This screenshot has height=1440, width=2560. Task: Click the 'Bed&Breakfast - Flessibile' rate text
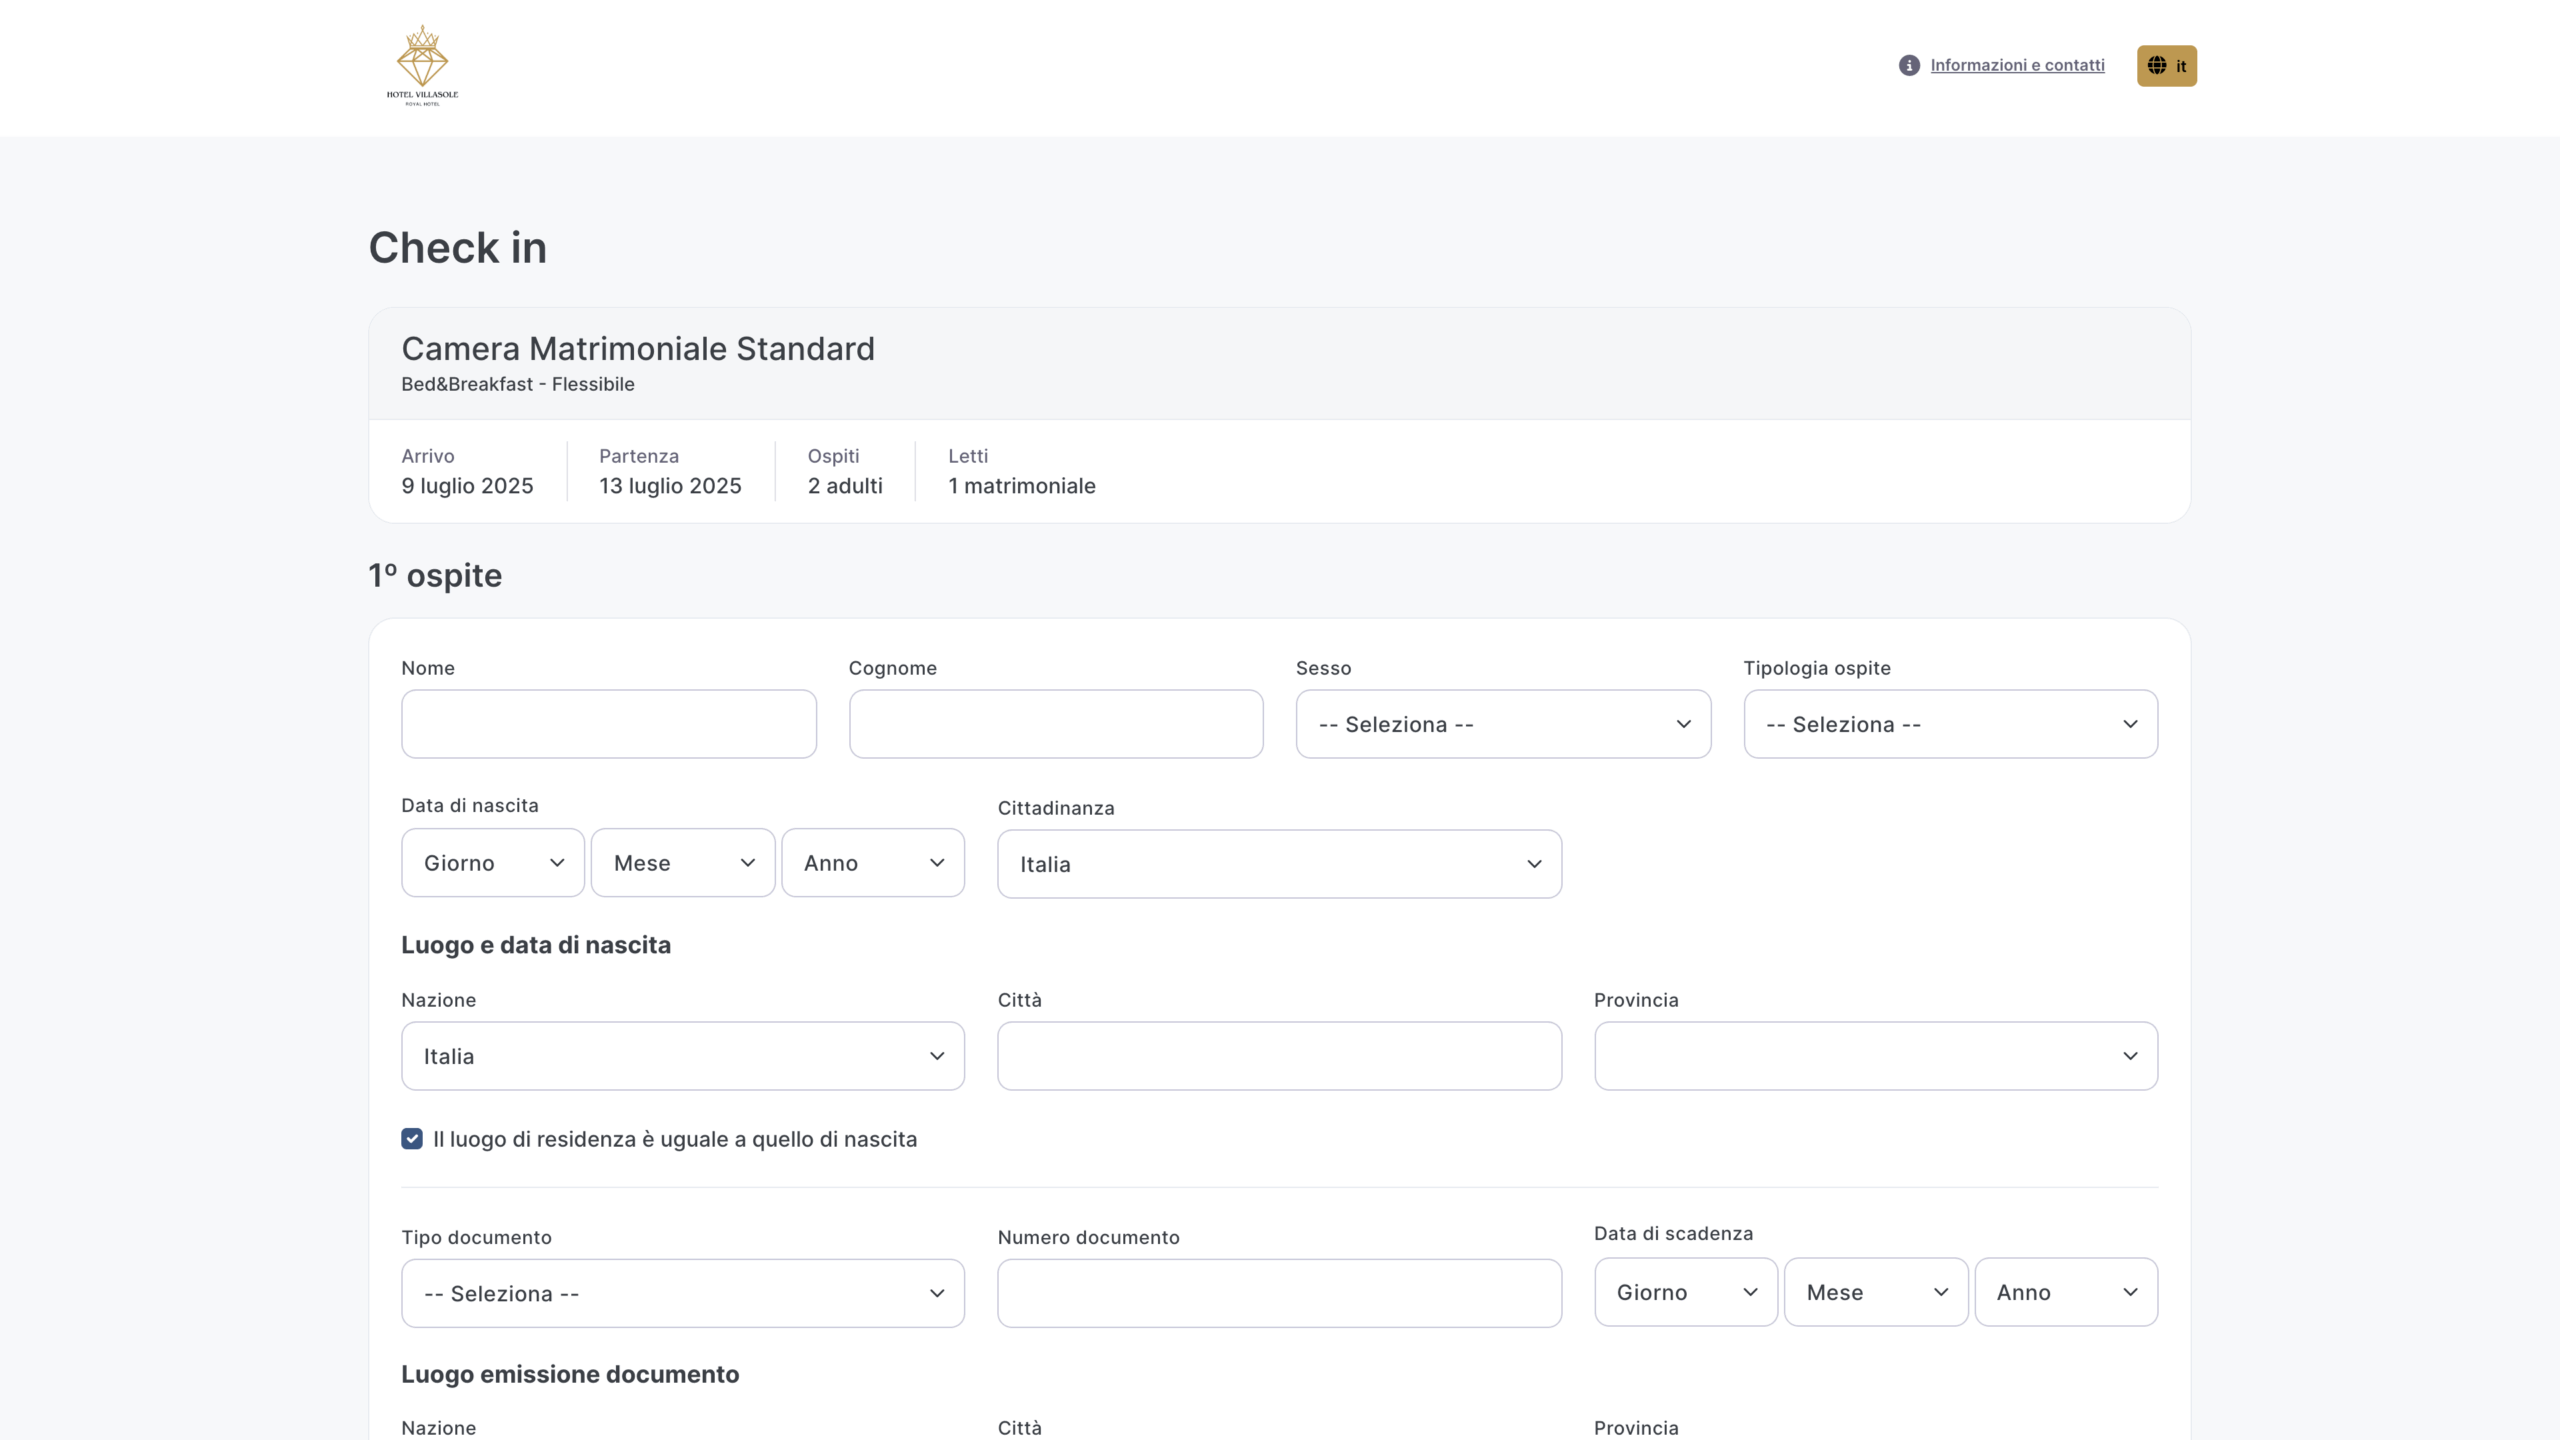518,384
